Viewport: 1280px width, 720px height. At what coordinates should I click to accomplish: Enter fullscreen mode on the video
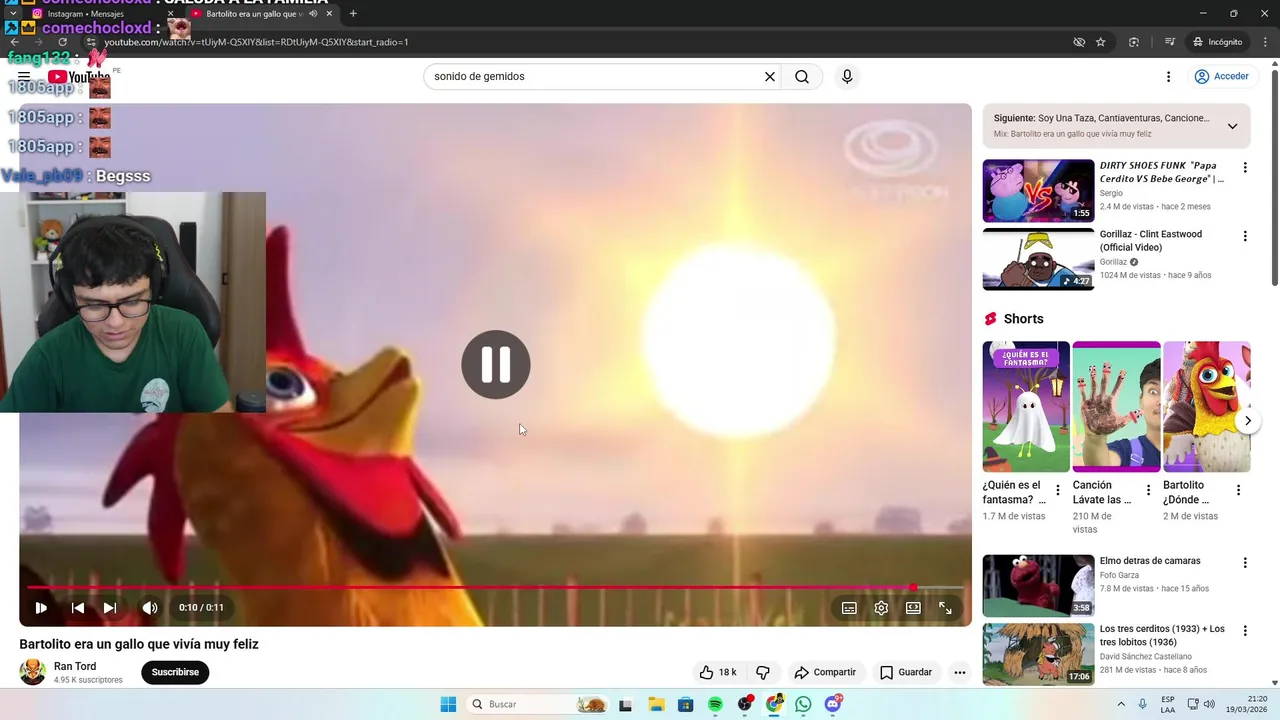945,608
